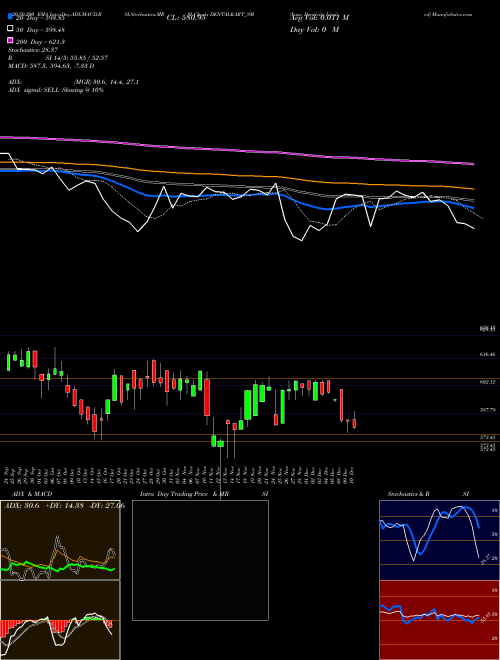Click the MACD histogram mini chart
This screenshot has width=500, height=660.
[60, 620]
